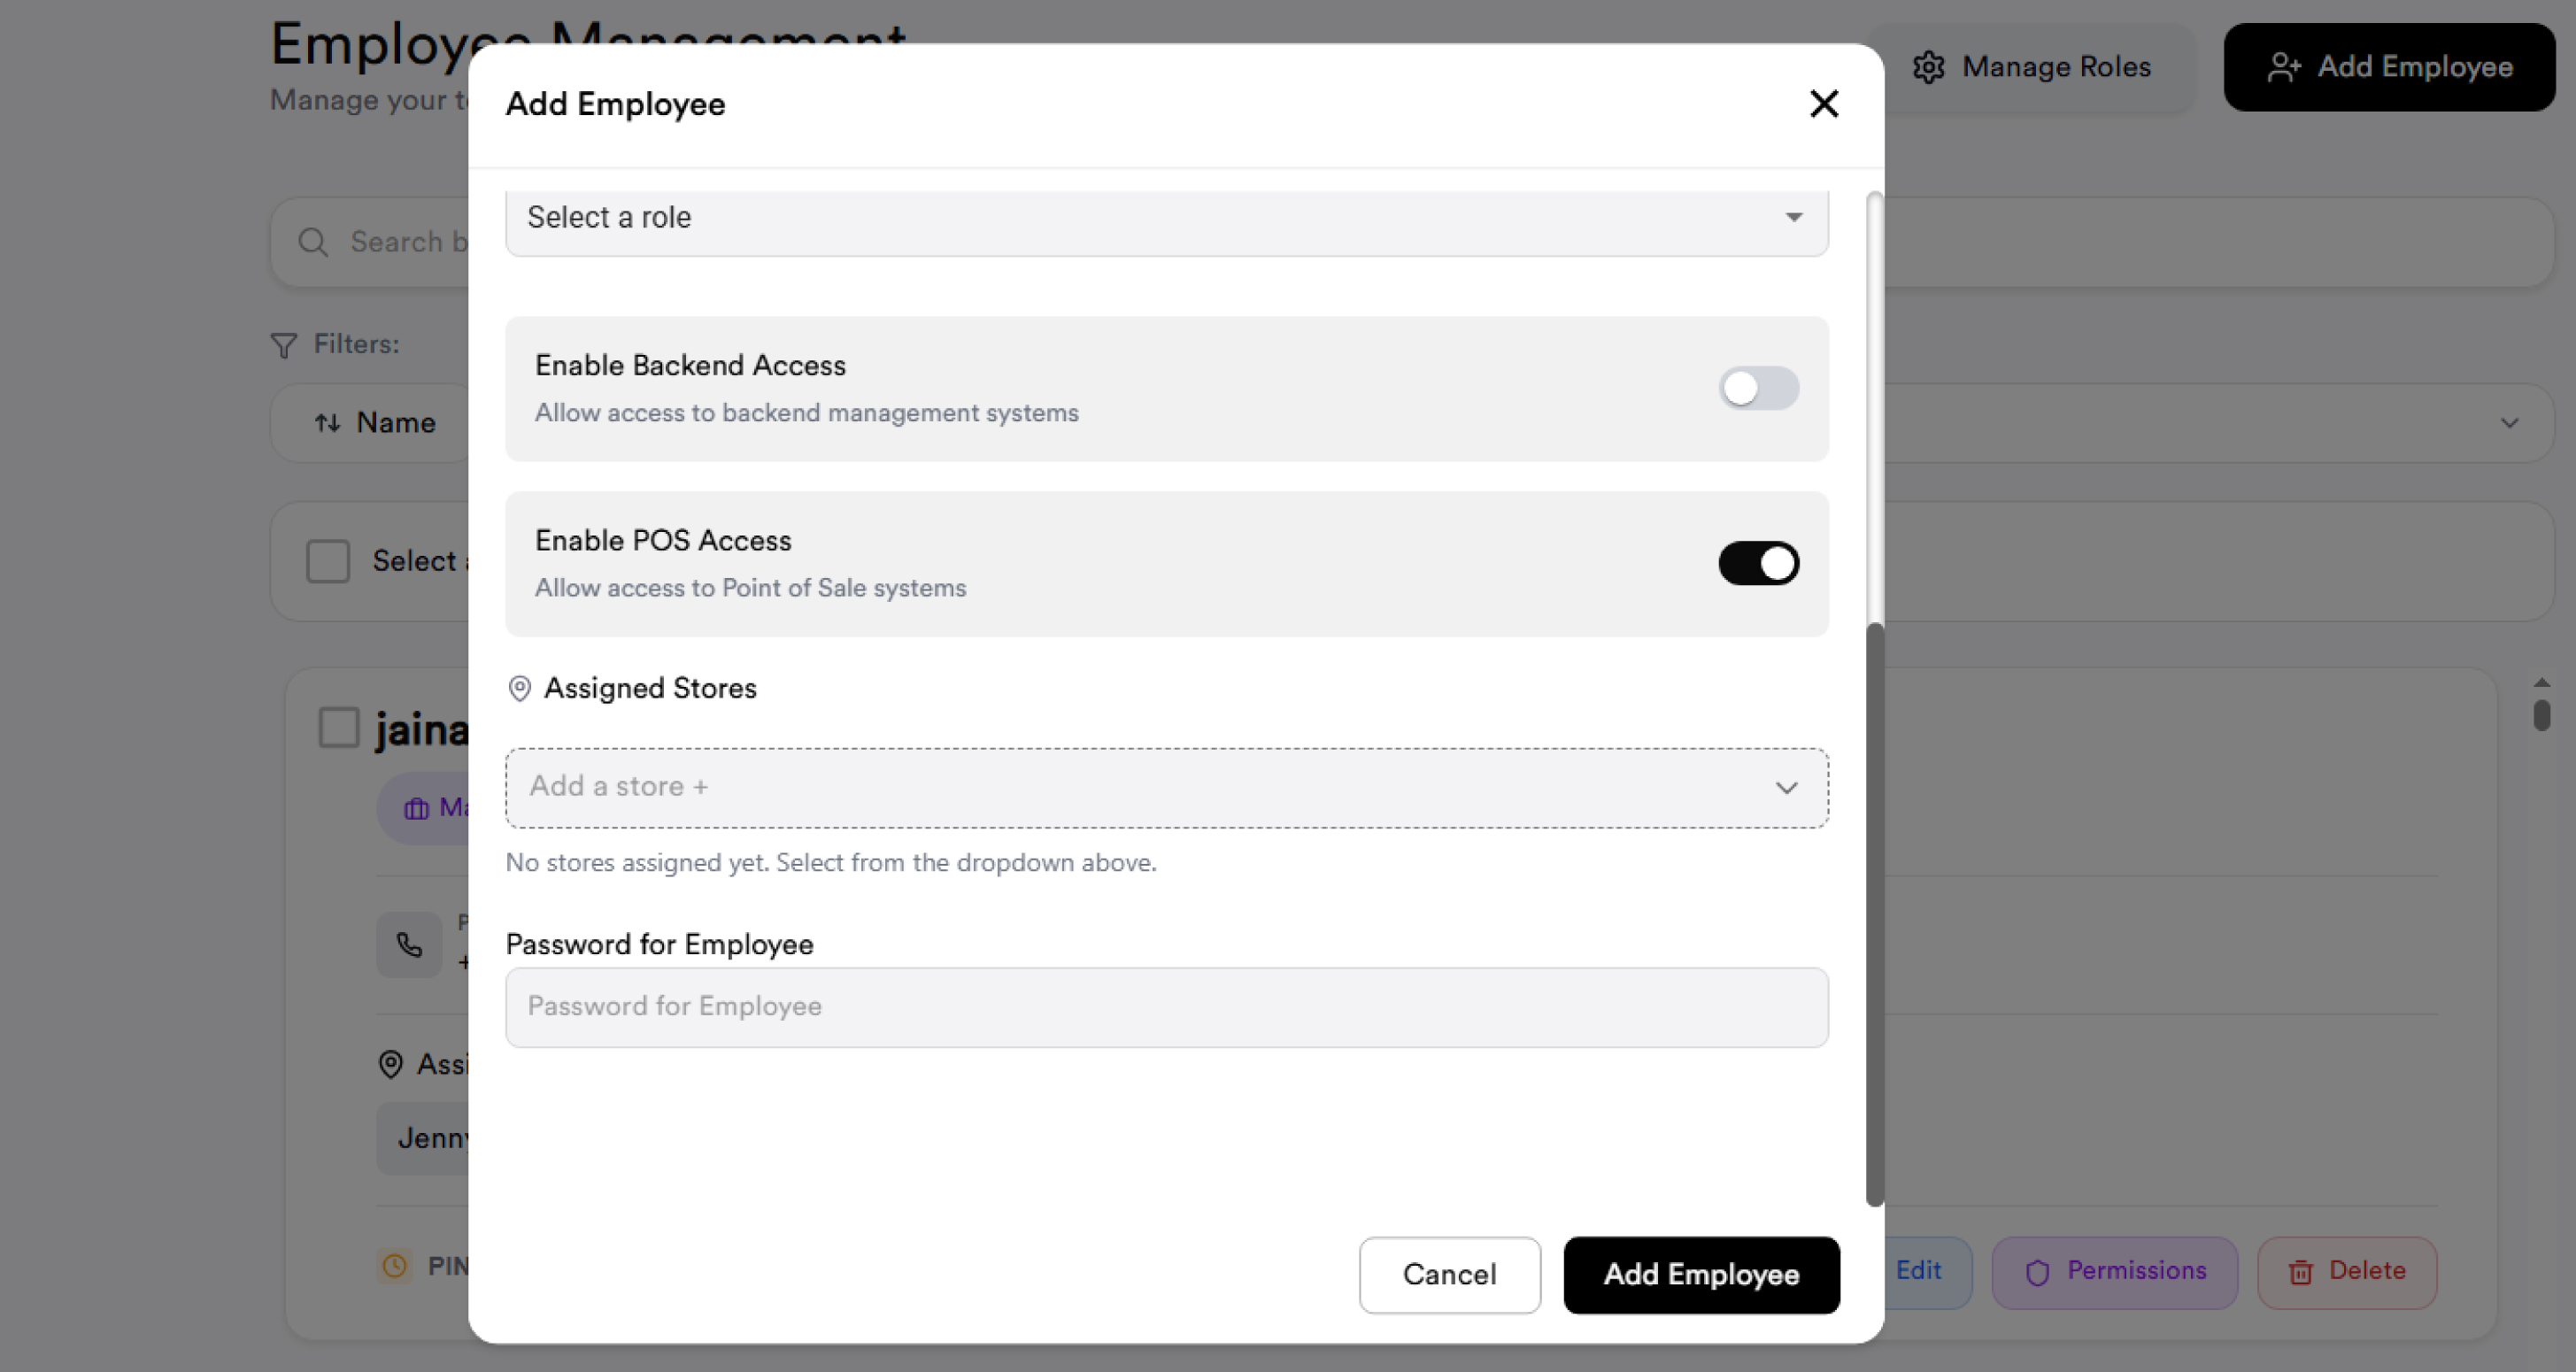The image size is (2576, 1372).
Task: Click the Filters funnel icon
Action: pos(284,345)
